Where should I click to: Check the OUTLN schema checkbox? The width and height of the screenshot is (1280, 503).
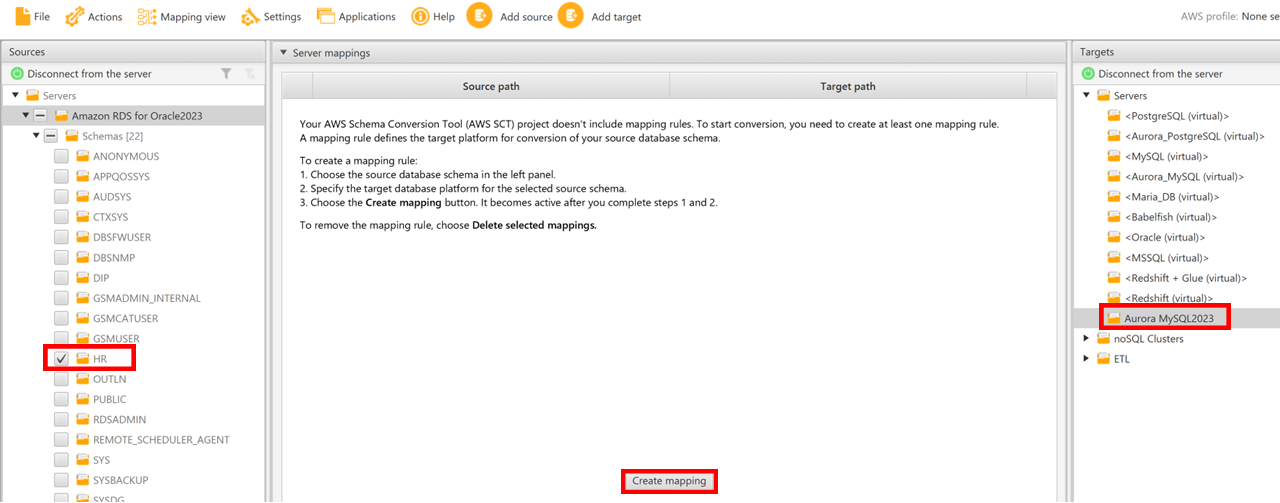pos(61,379)
